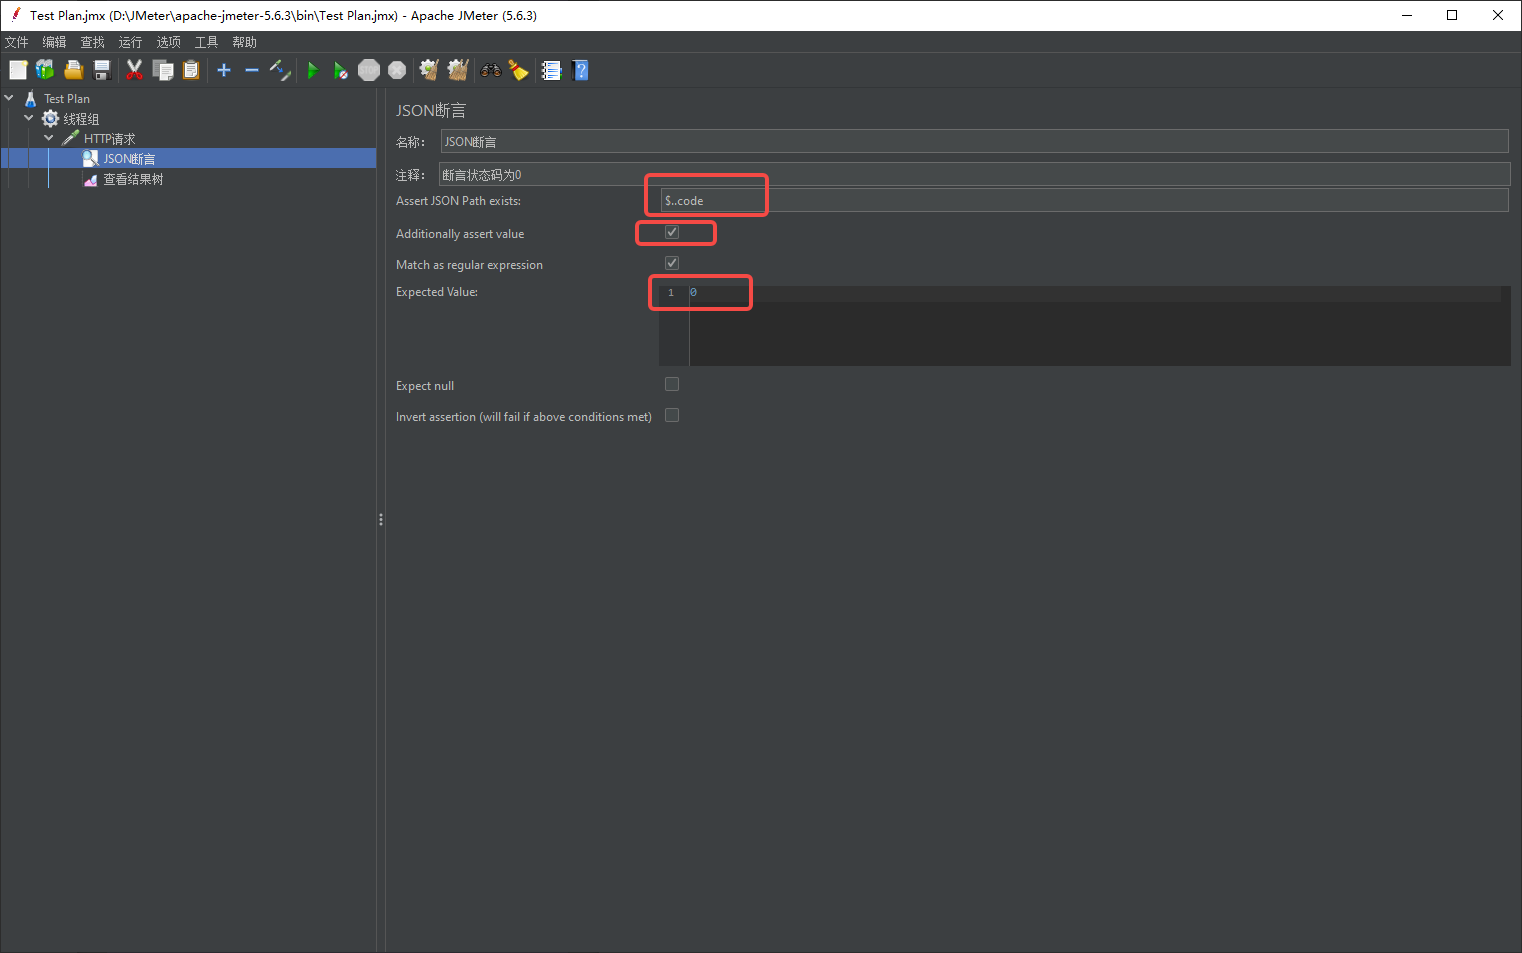Image resolution: width=1522 pixels, height=953 pixels.
Task: Click Start no pauses icon
Action: [x=340, y=70]
